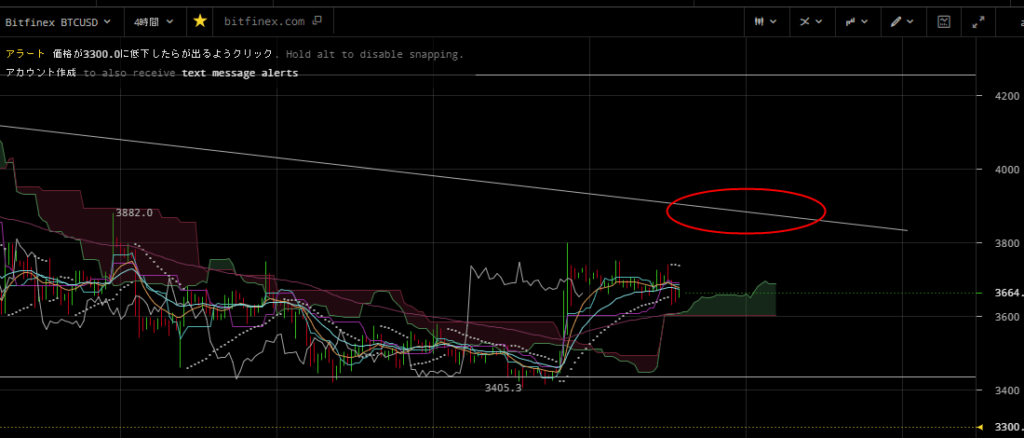The image size is (1024, 438).
Task: Click the yellow アラート label
Action: tap(24, 55)
